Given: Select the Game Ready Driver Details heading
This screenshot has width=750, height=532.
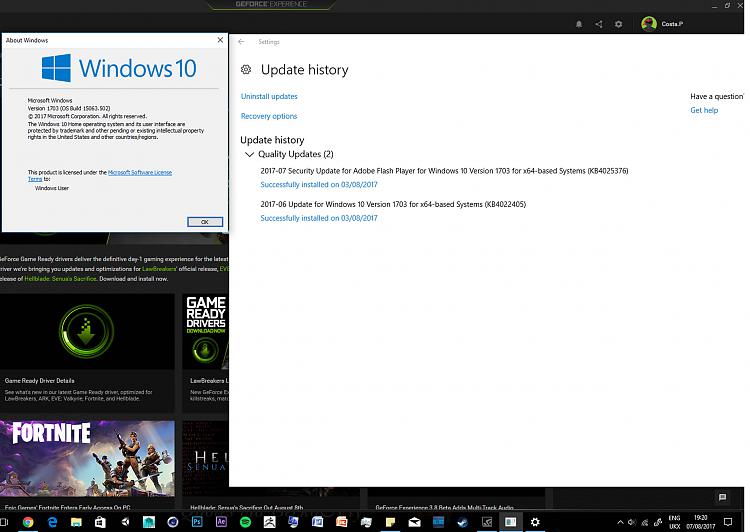Looking at the screenshot, I should pos(40,381).
